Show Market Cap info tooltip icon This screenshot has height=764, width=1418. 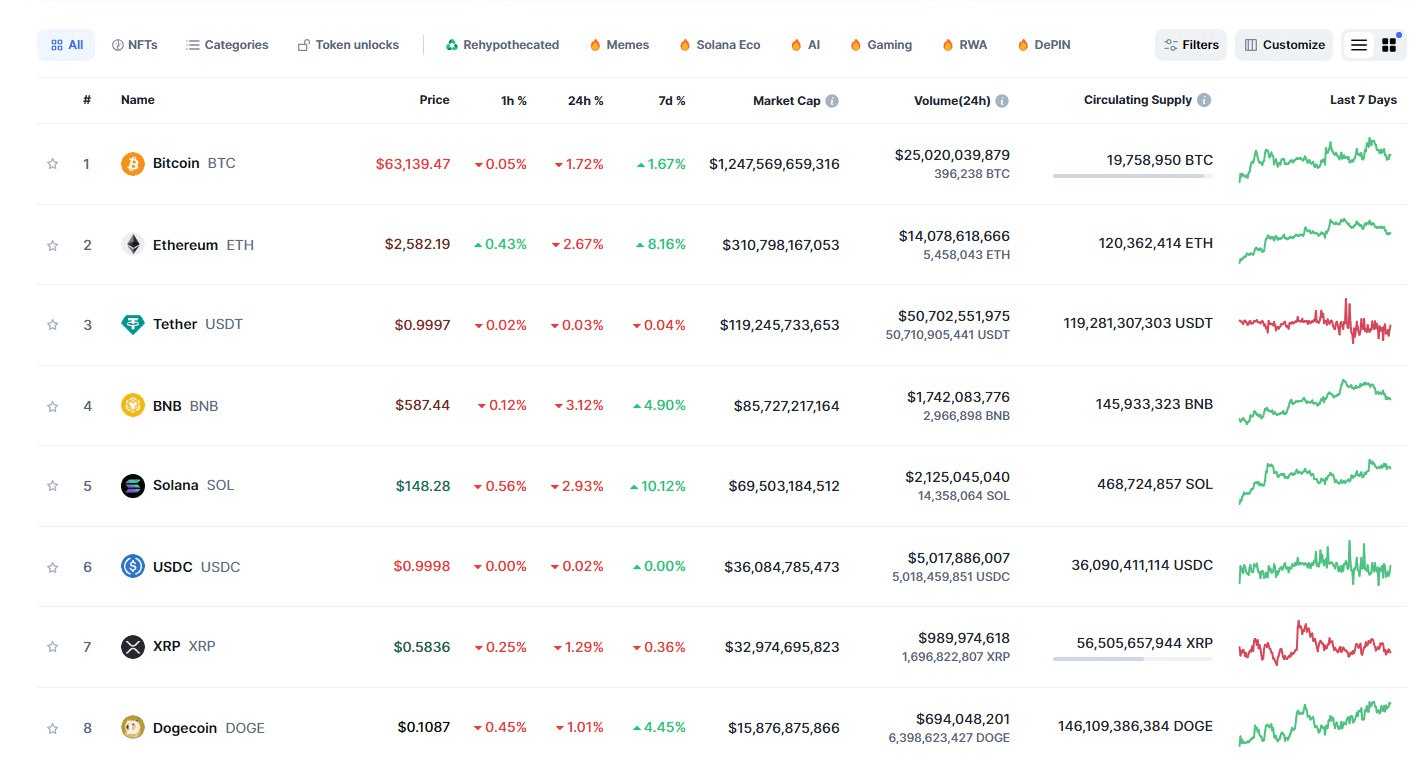click(832, 101)
